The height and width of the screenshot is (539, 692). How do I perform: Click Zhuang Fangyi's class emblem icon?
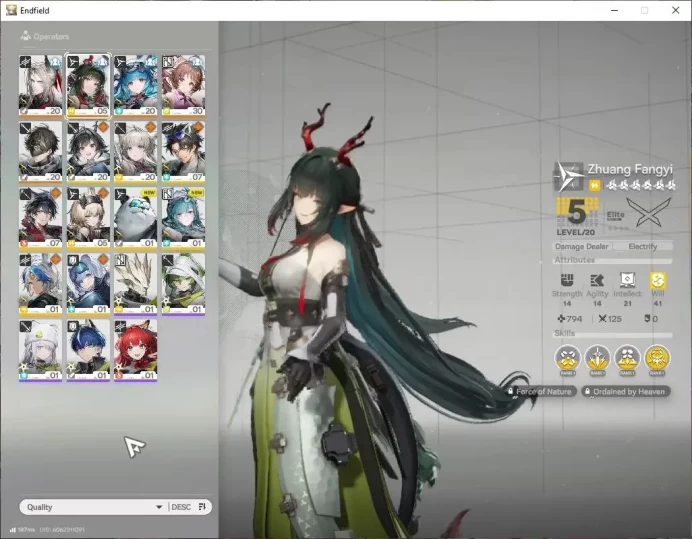click(x=569, y=177)
